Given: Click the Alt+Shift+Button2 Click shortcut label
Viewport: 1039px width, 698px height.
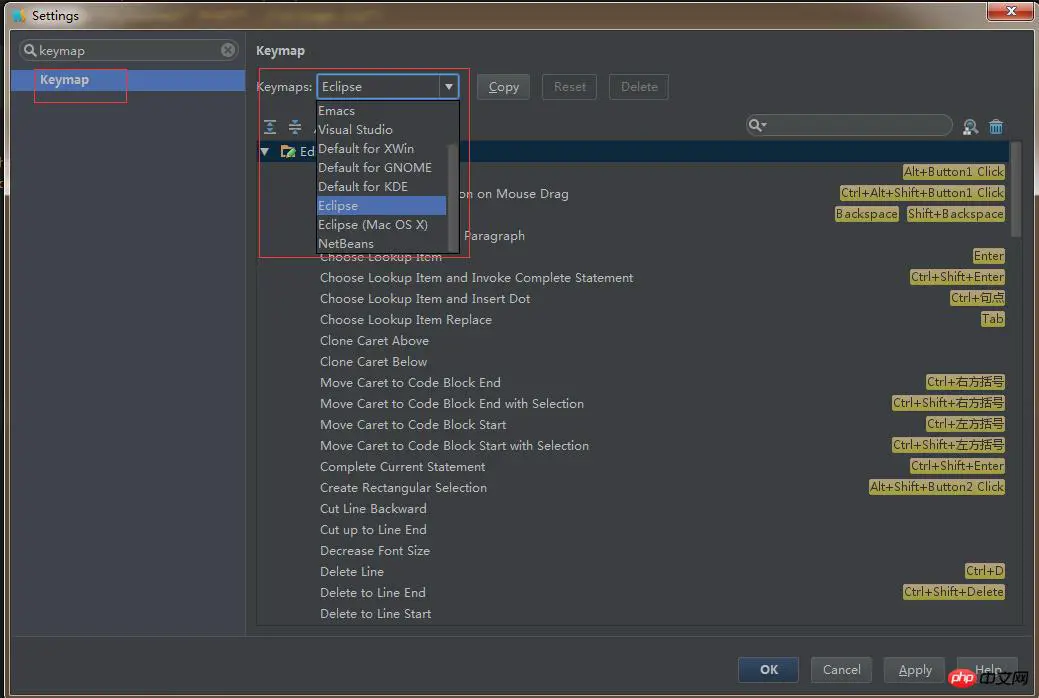Looking at the screenshot, I should (x=936, y=487).
